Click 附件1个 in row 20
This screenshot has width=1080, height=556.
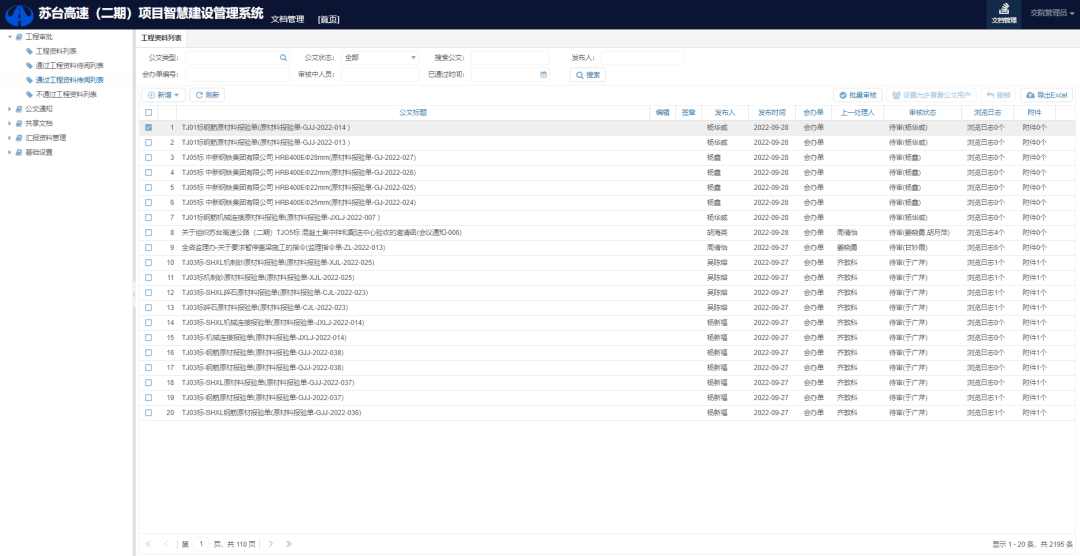(1035, 413)
